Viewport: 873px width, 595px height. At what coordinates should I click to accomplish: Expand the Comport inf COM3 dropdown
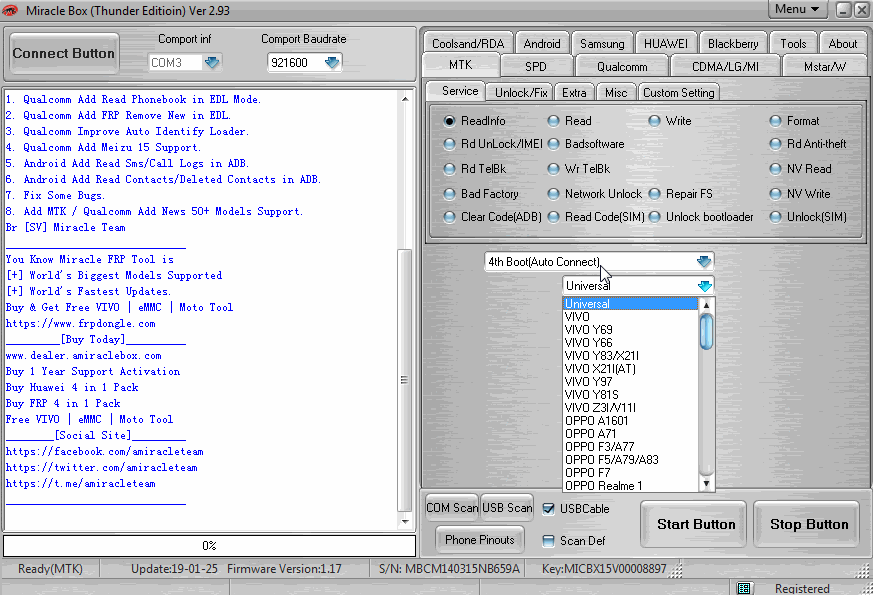[211, 62]
